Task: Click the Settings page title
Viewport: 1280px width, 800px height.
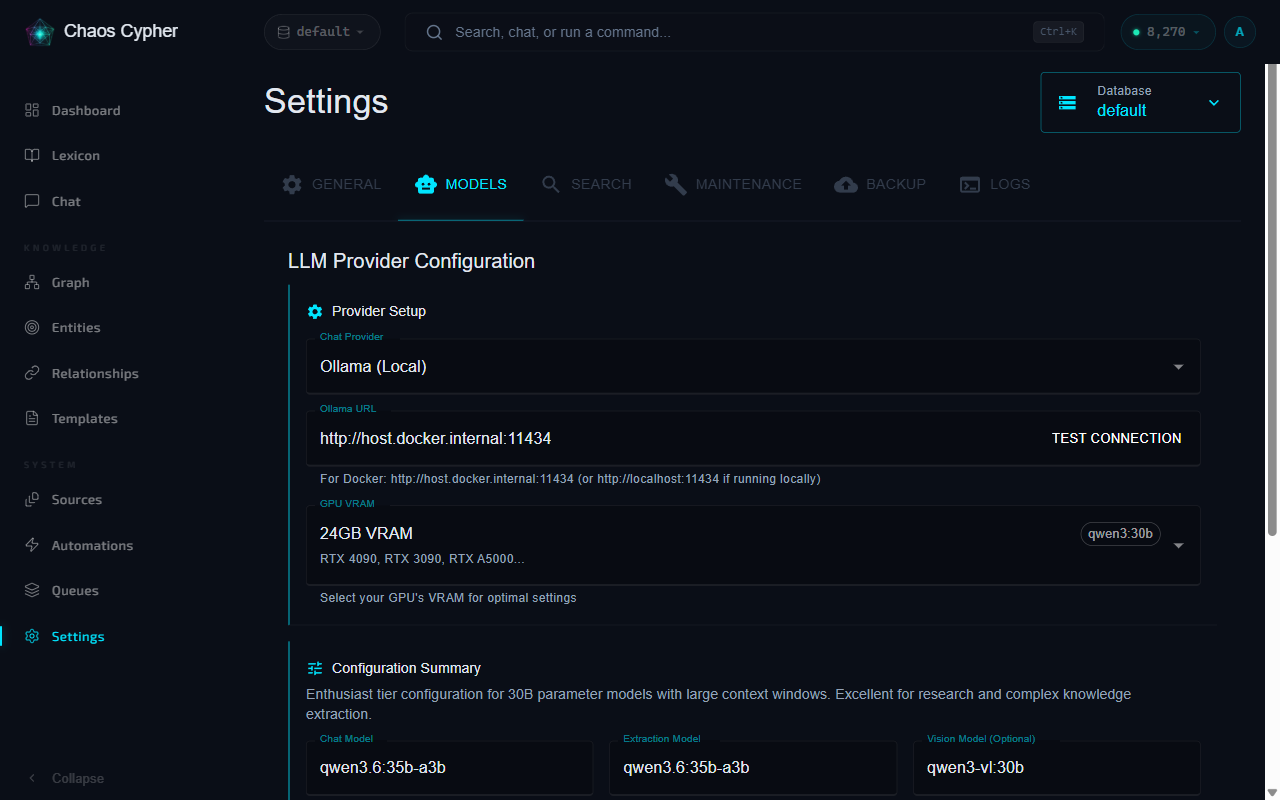Action: click(326, 101)
